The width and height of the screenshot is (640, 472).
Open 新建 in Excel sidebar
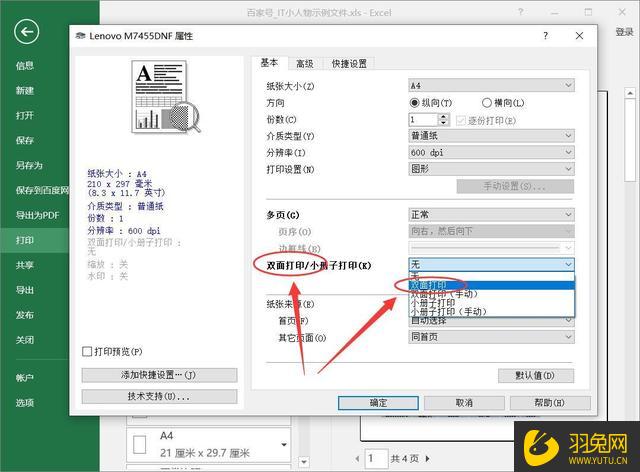pos(24,90)
